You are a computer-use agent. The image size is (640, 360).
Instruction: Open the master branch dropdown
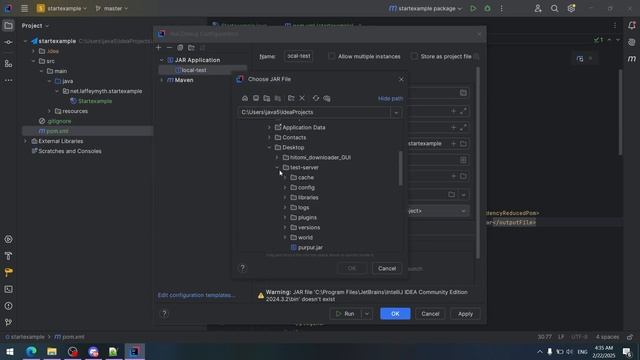112,9
